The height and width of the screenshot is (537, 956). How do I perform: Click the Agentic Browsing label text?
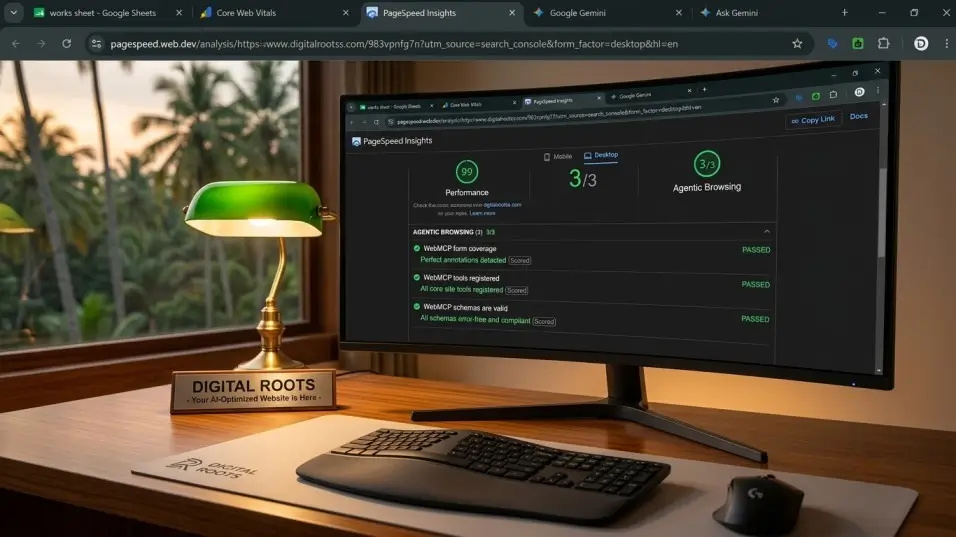tap(707, 188)
